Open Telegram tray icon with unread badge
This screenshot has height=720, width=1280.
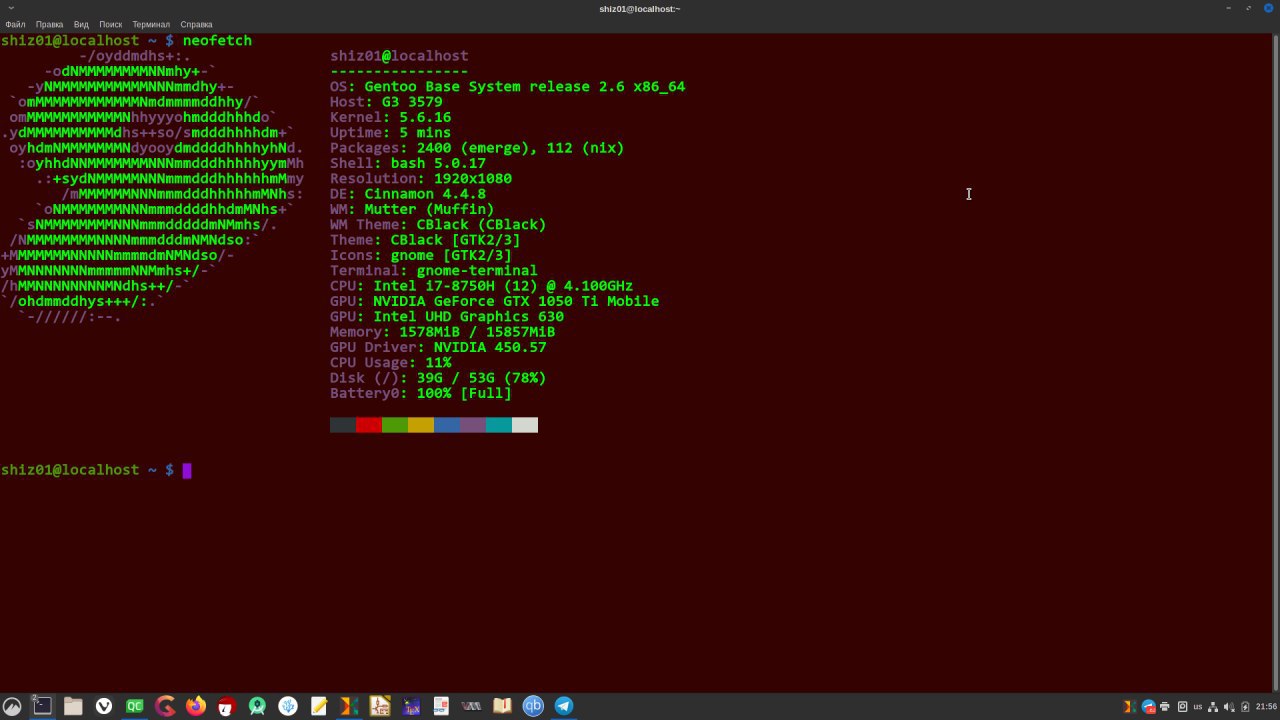(1149, 706)
